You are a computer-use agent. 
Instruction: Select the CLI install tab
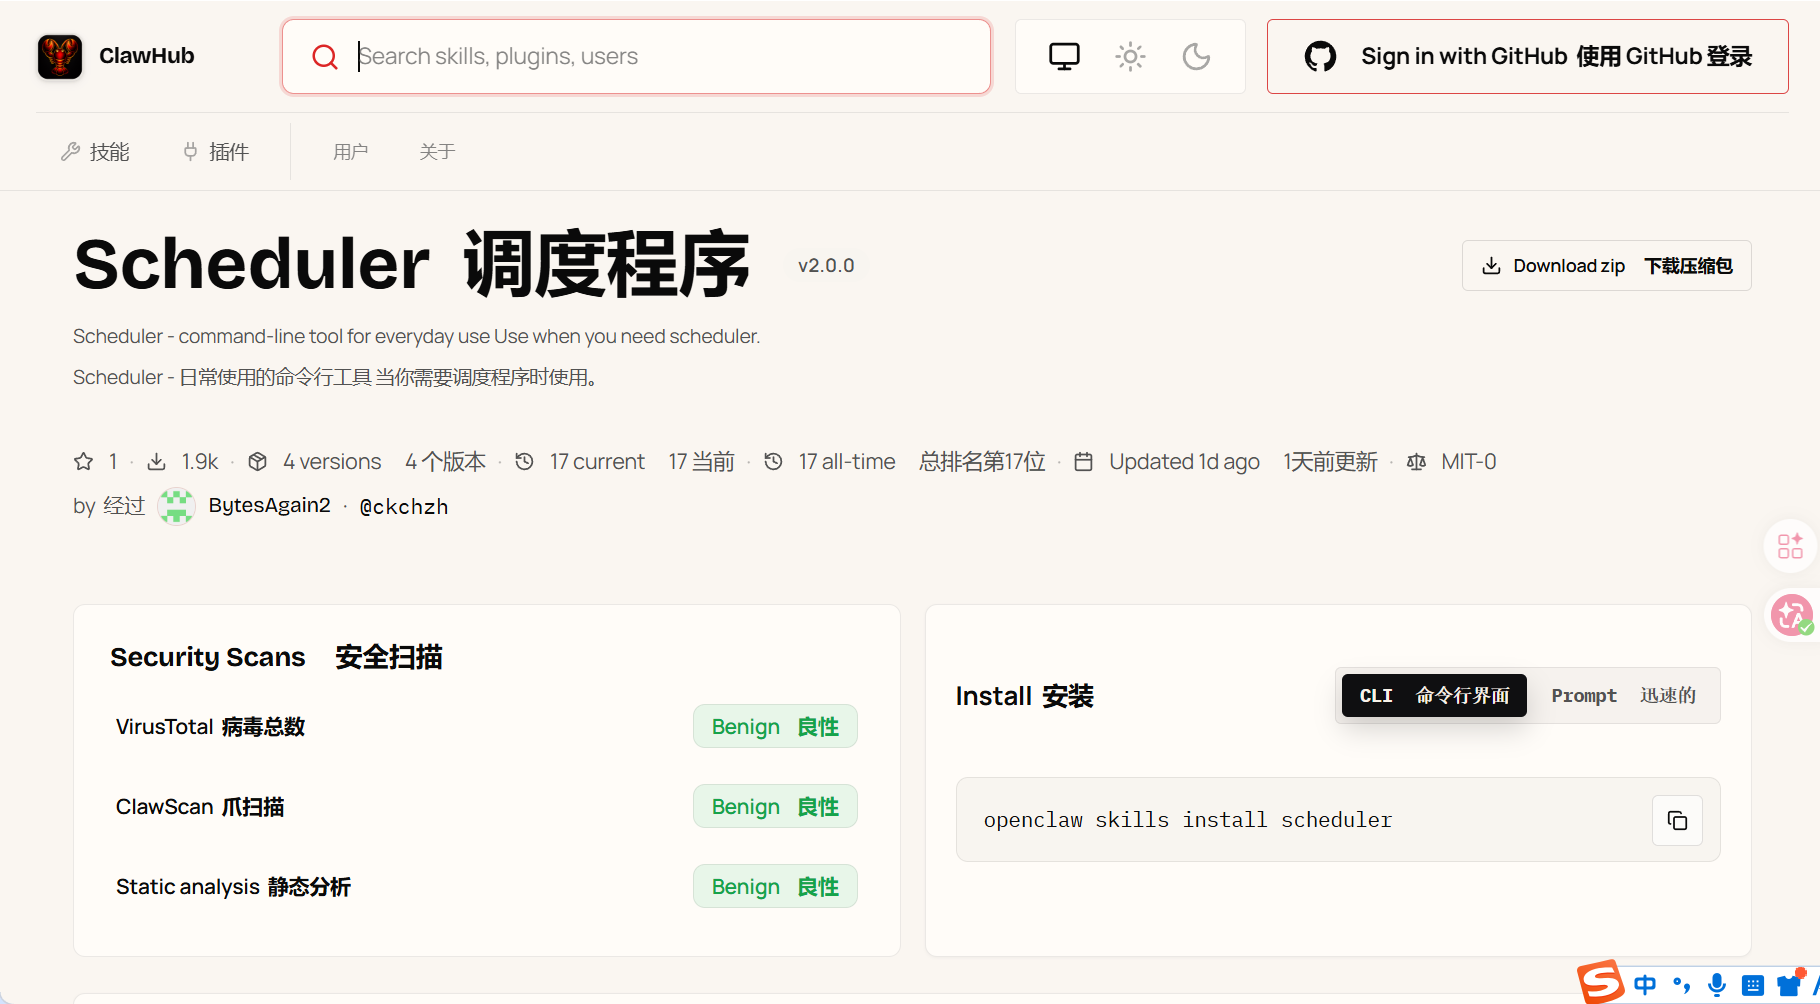pos(1434,696)
